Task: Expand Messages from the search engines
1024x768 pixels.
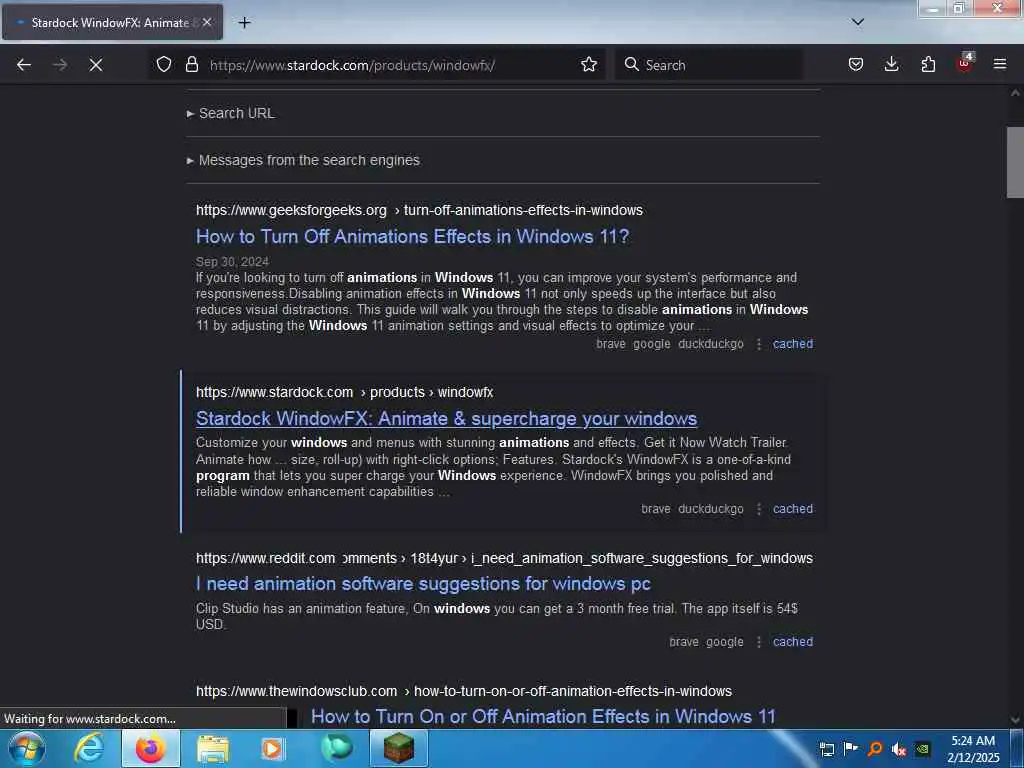Action: (304, 160)
